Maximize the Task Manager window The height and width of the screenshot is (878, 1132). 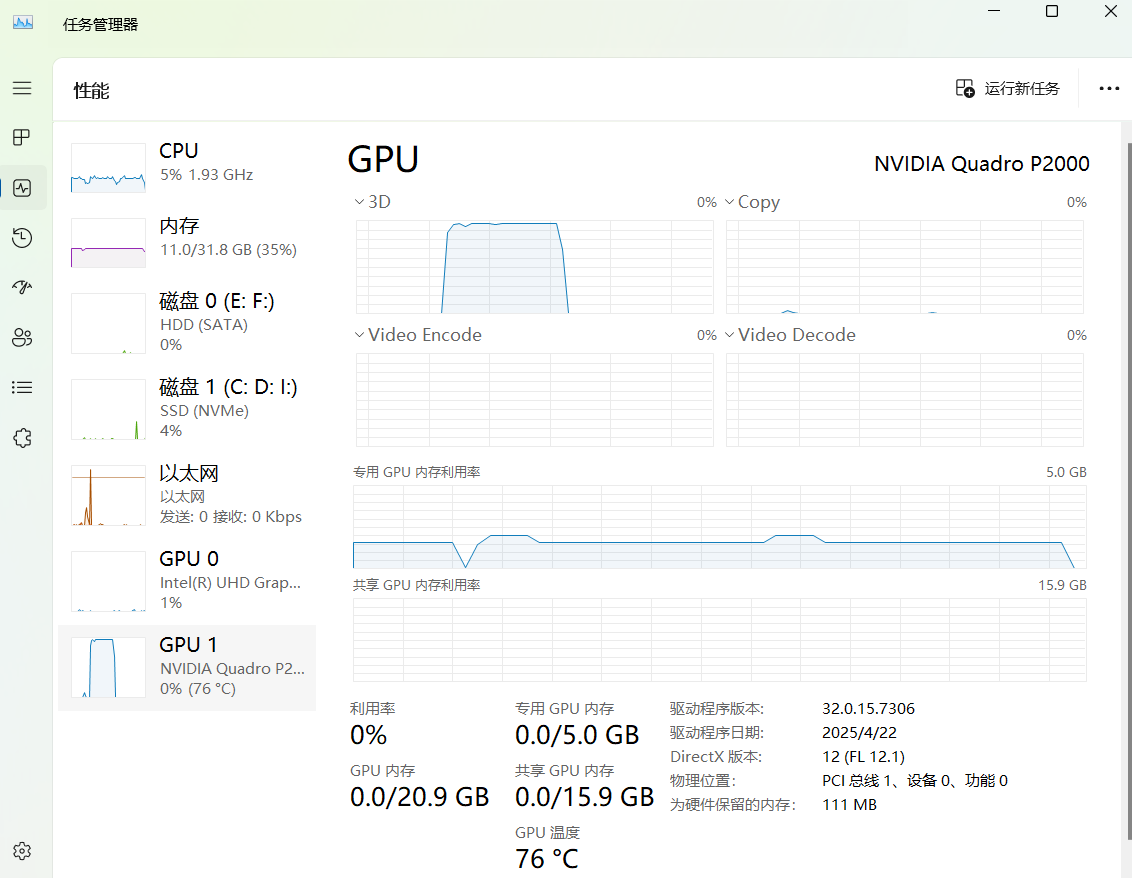(1052, 12)
